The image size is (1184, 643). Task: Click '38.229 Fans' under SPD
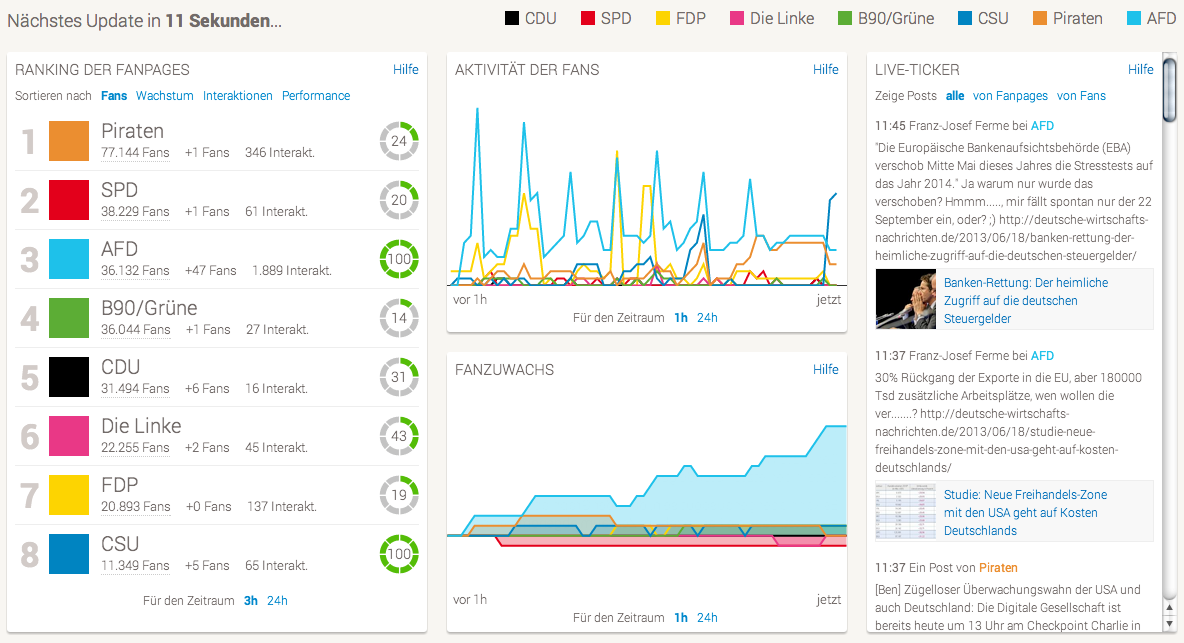point(135,211)
